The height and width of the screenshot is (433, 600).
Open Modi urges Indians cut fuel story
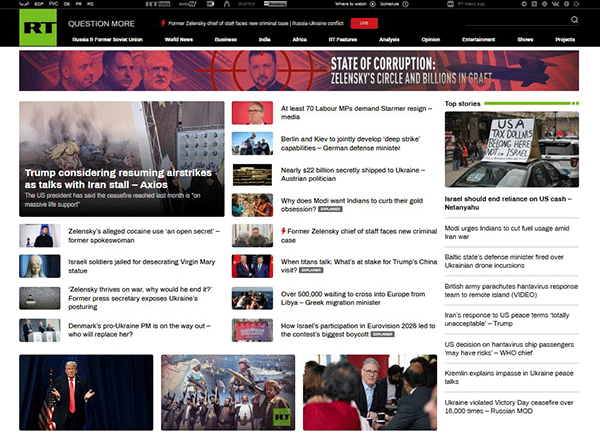507,232
